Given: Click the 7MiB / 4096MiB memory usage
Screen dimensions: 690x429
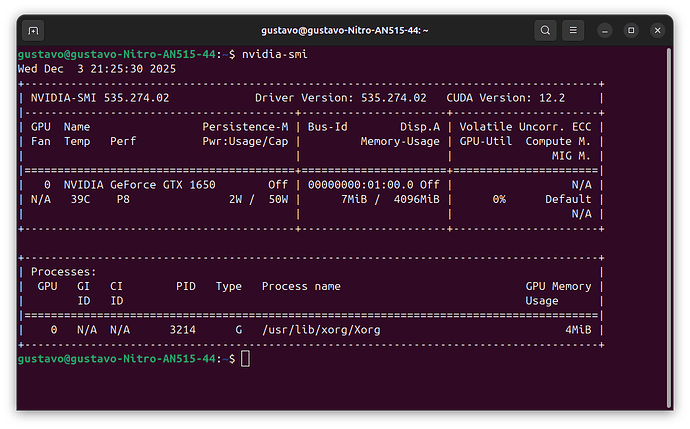Looking at the screenshot, I should point(389,199).
